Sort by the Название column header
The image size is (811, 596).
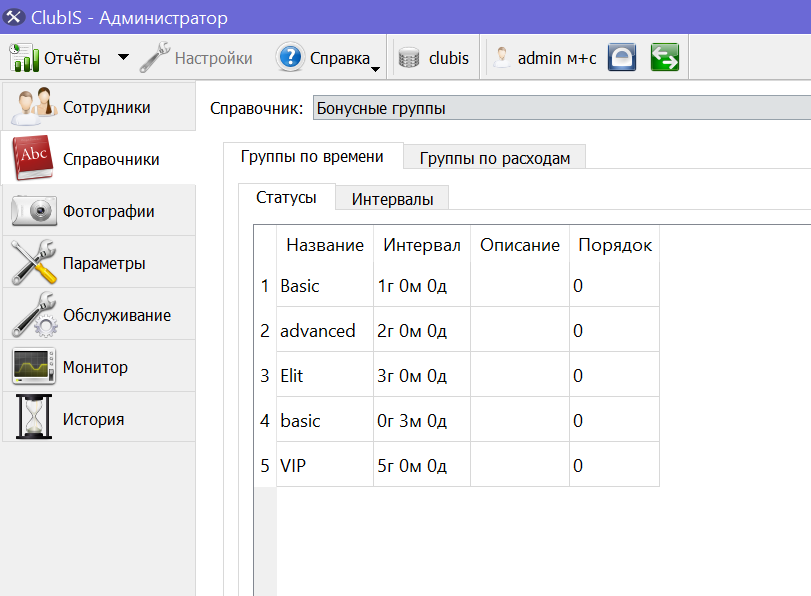[325, 245]
